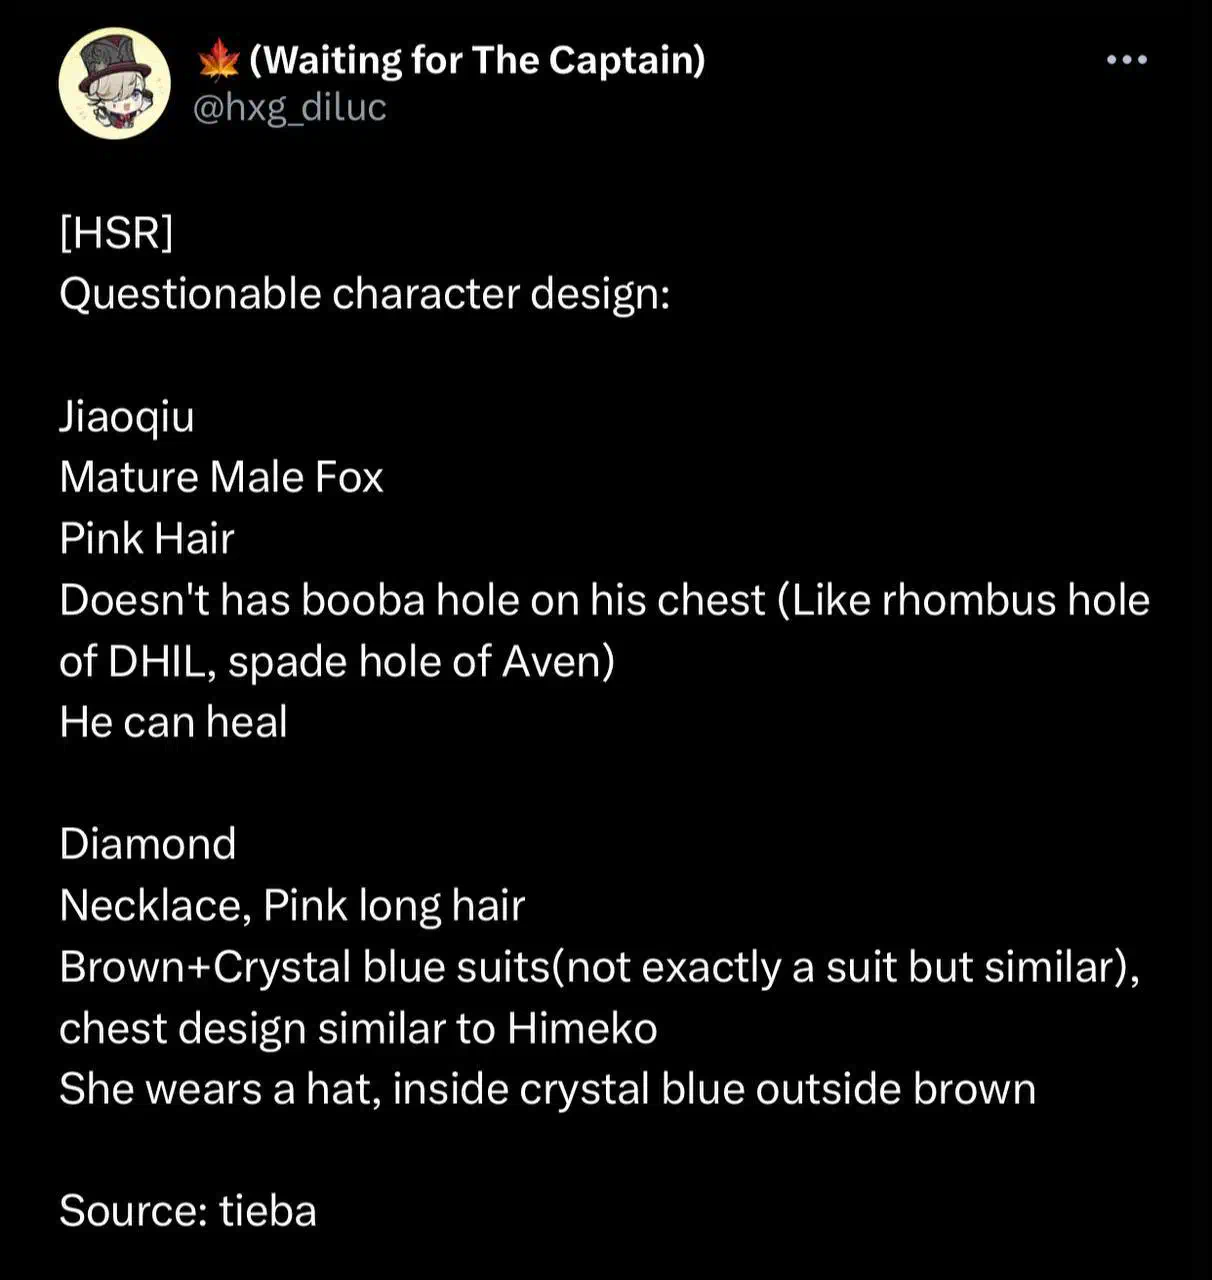The width and height of the screenshot is (1212, 1280).
Task: Click the word 'Himeko' in the post
Action: pos(582,1028)
